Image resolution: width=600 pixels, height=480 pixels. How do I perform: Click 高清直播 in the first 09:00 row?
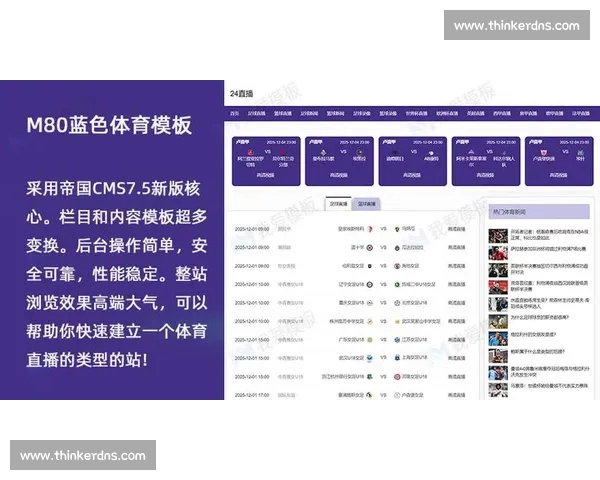(x=457, y=229)
